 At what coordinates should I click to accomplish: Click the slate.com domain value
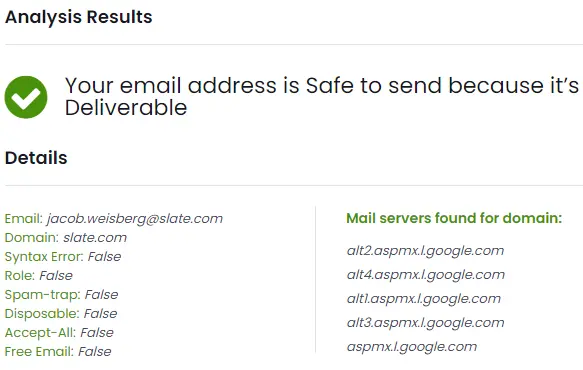tap(95, 238)
